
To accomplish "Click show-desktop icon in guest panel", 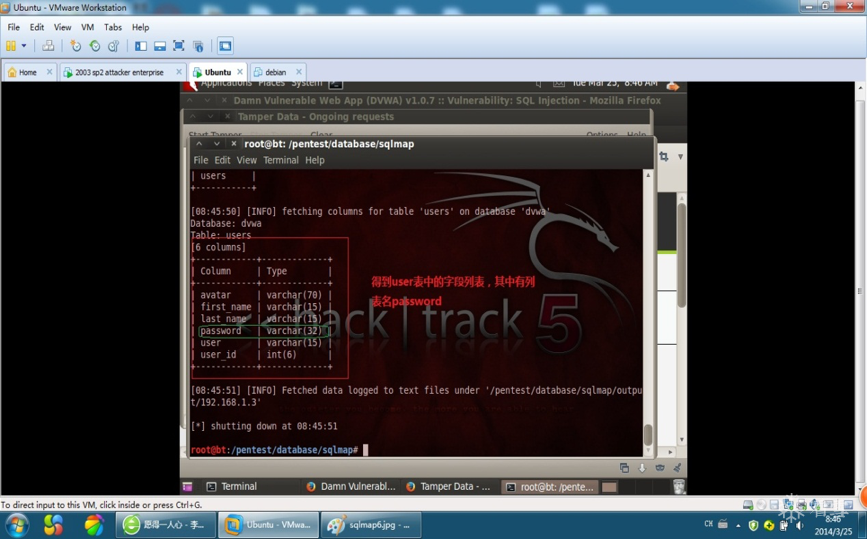I will point(187,486).
